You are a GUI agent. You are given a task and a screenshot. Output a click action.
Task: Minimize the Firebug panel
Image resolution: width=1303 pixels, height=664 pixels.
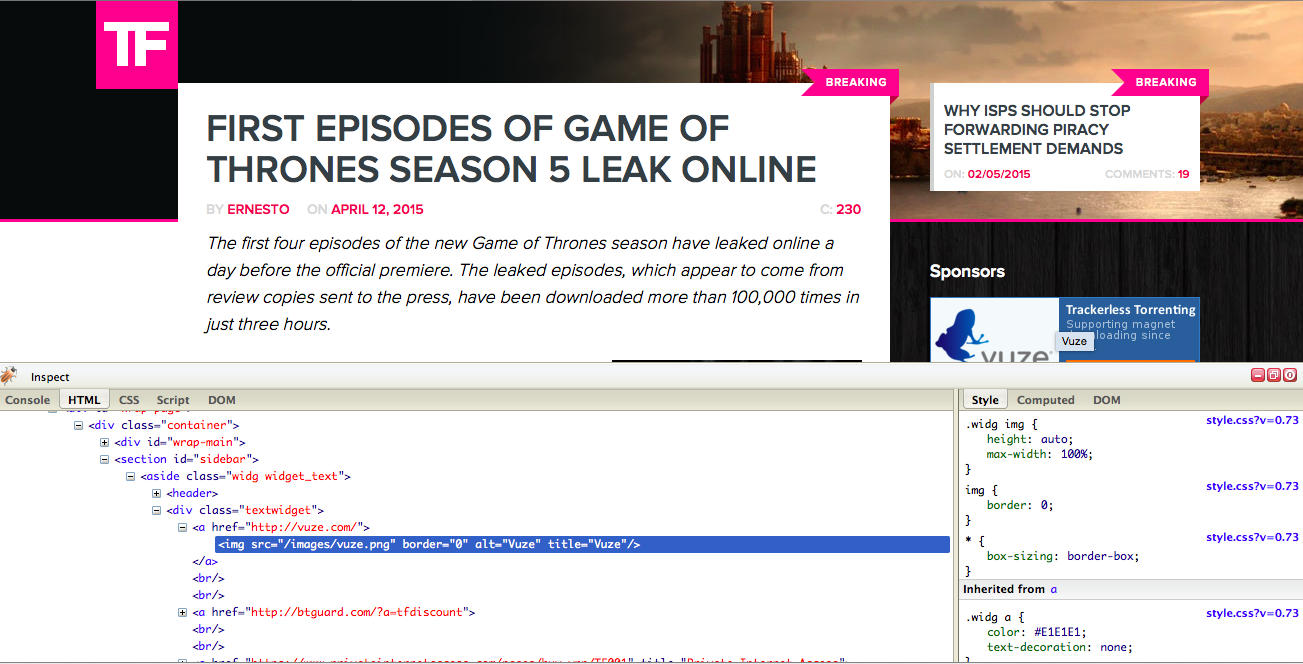click(x=1258, y=376)
